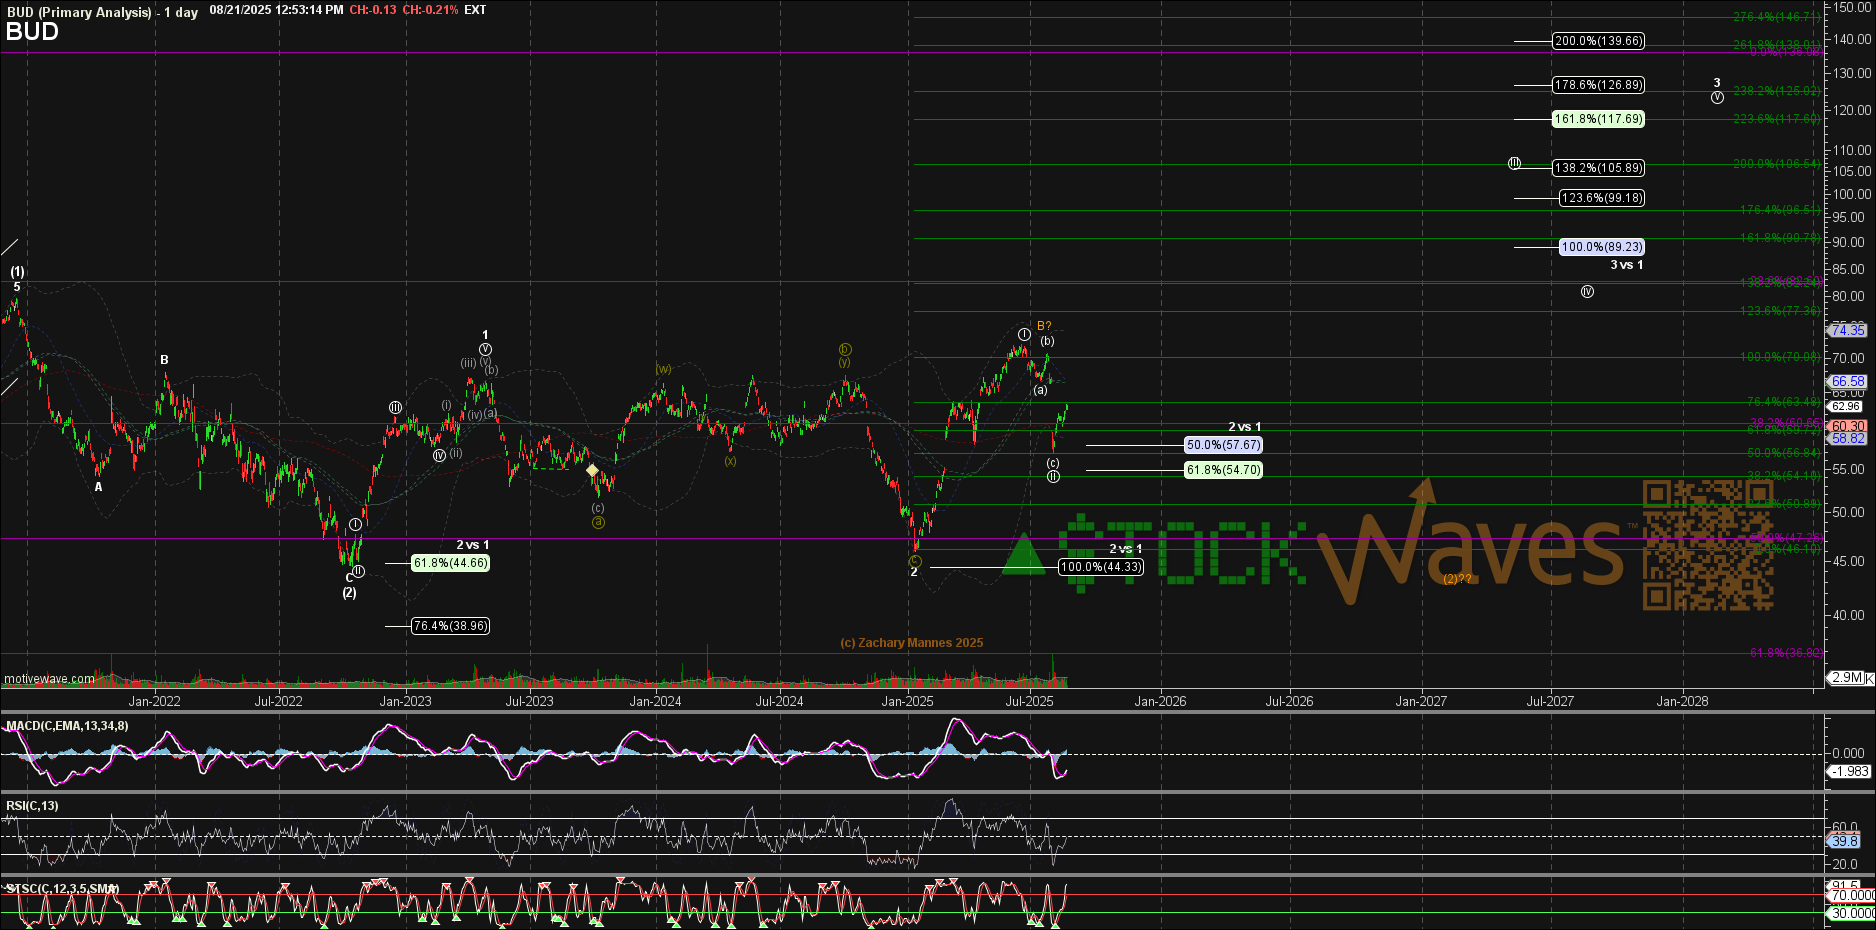Click the 58.82 price axis tag
The image size is (1876, 930).
point(1848,438)
